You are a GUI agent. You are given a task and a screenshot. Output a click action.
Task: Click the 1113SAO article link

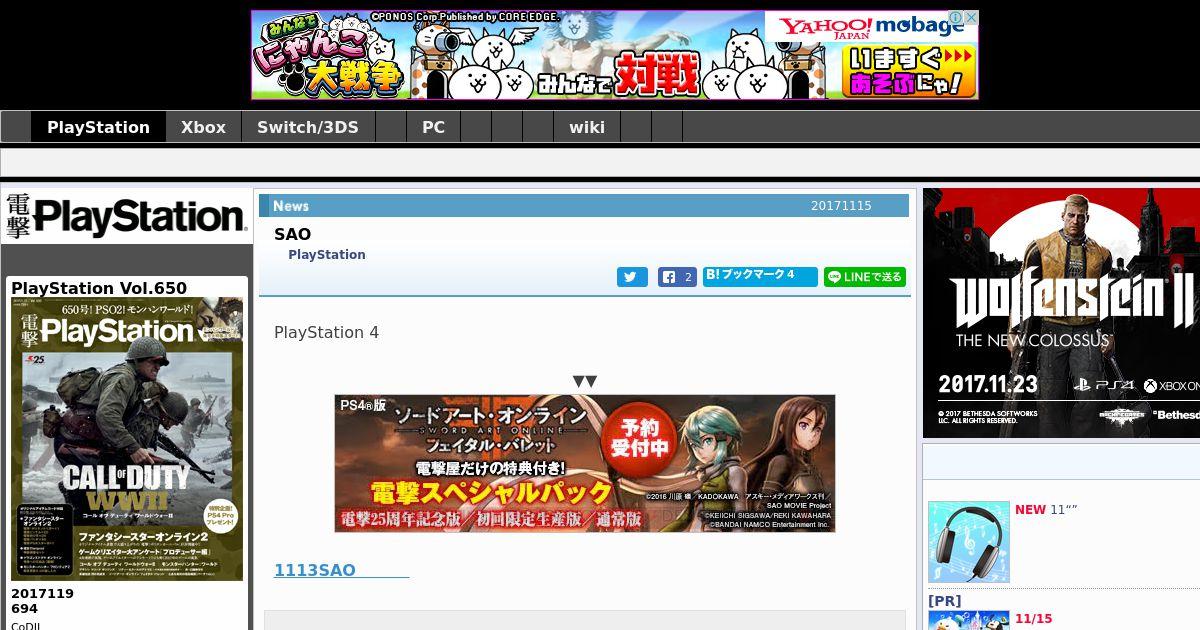341,570
